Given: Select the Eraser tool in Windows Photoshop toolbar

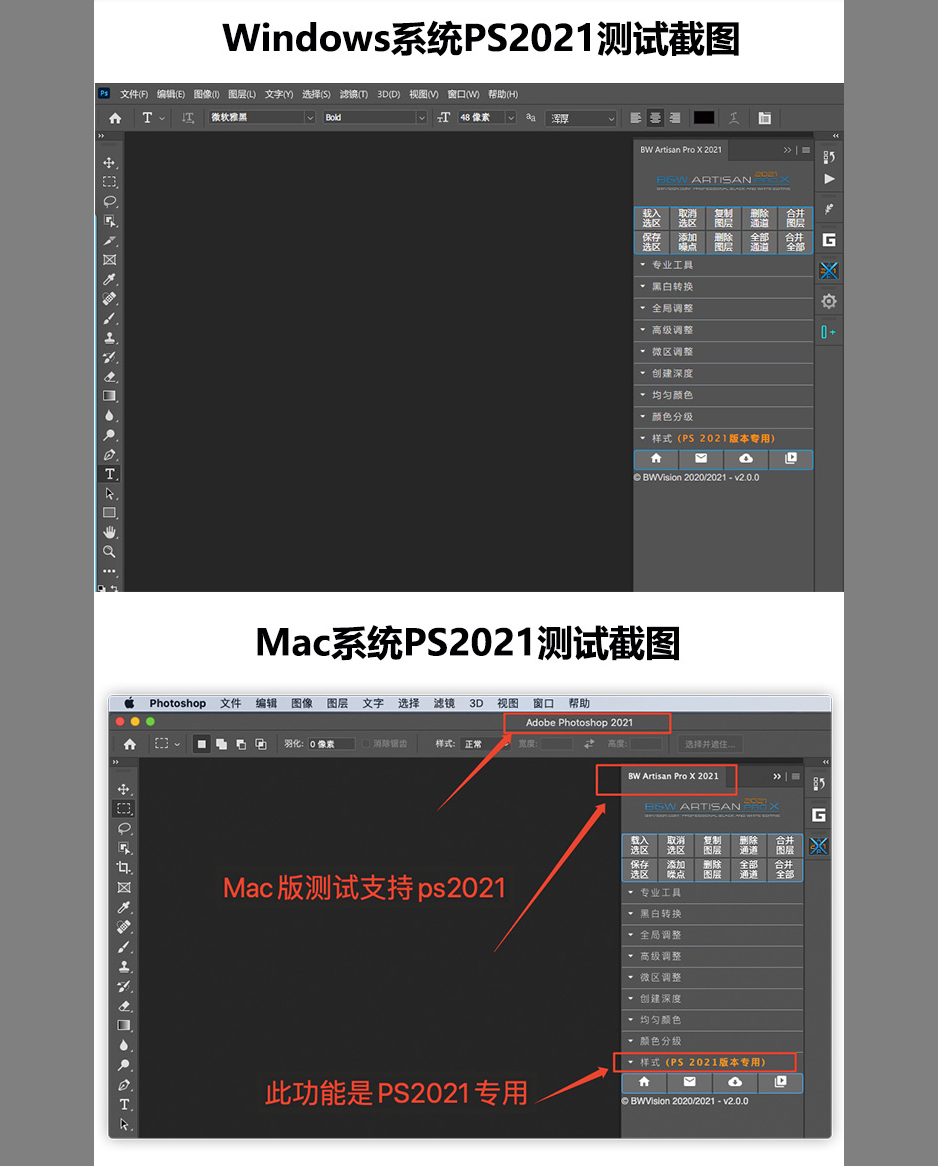Looking at the screenshot, I should point(109,377).
